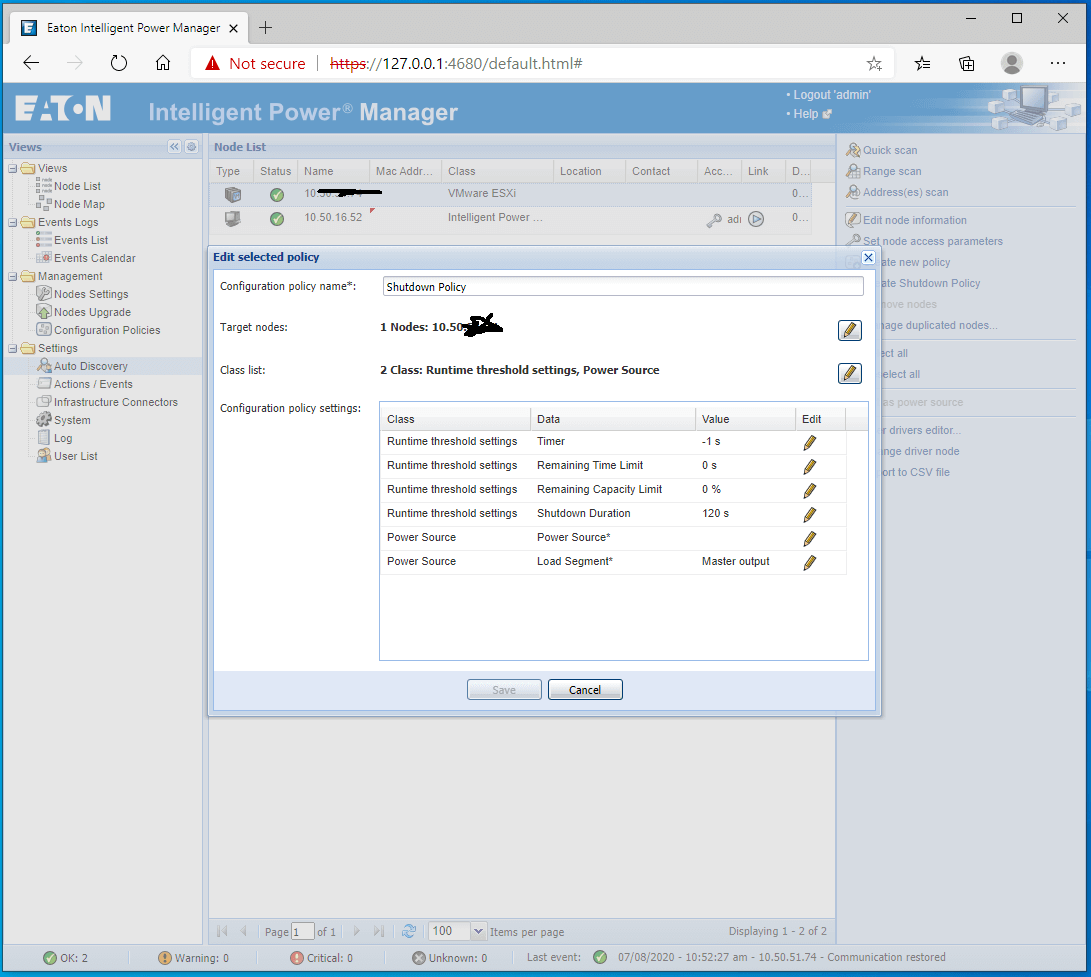Open the items-per-page dropdown showing 100
1091x977 pixels.
(x=456, y=931)
